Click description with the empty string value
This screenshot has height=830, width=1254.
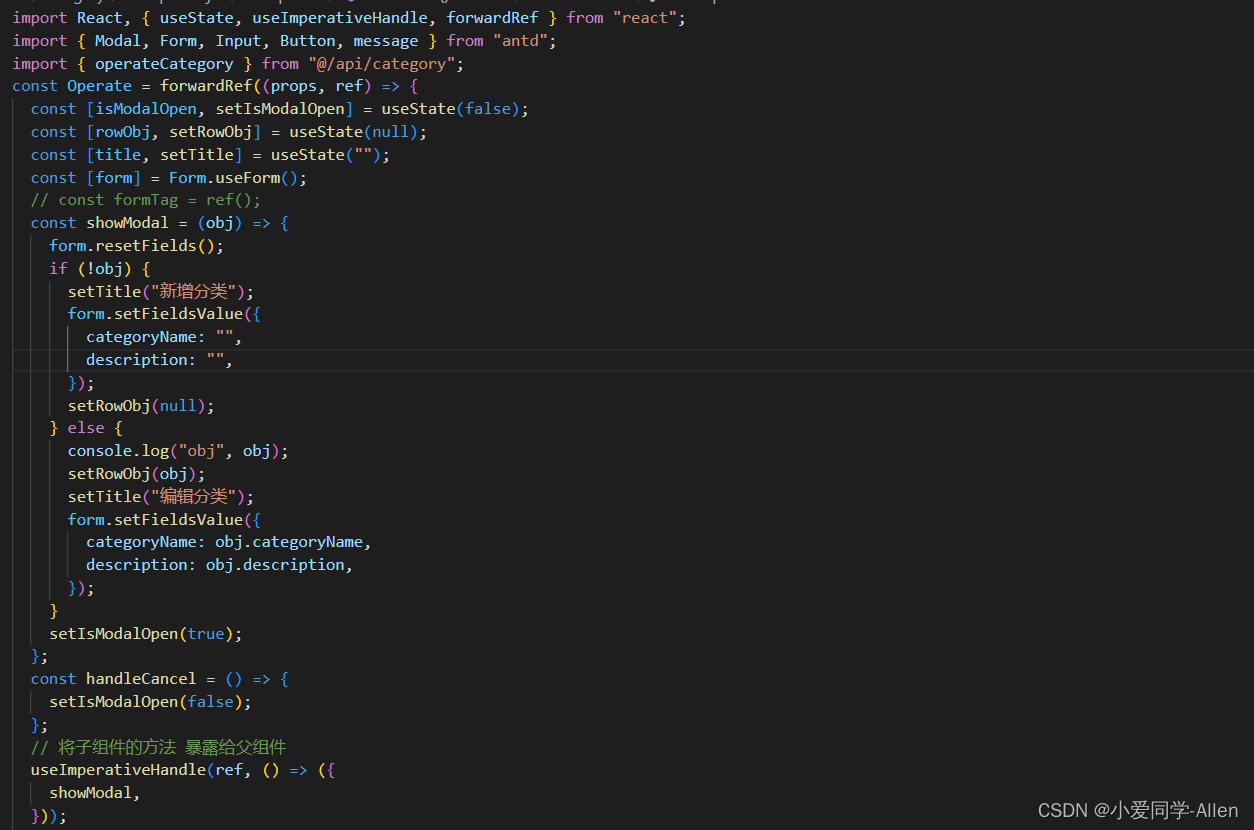coord(155,359)
